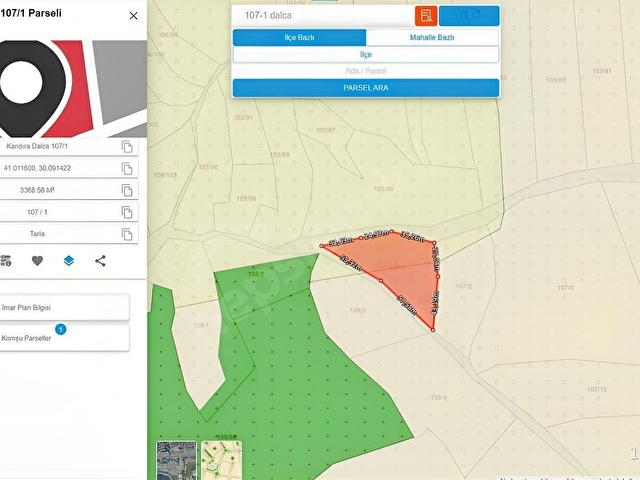Open the parcel details list icon
This screenshot has height=480, width=640.
point(6,260)
